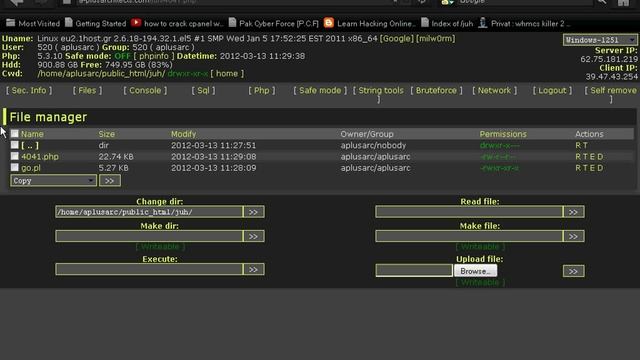This screenshot has height=360, width=640.
Task: Click the >> button next to Copy dropdown
Action: point(110,180)
